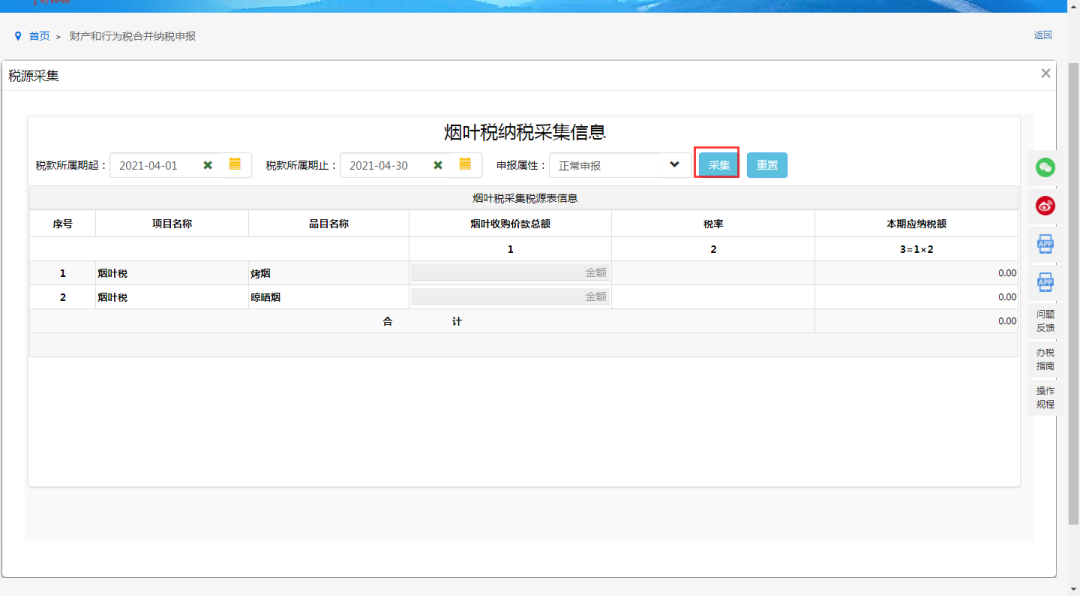Click the 本期应纳税额 column header
The height and width of the screenshot is (596, 1080).
click(916, 224)
